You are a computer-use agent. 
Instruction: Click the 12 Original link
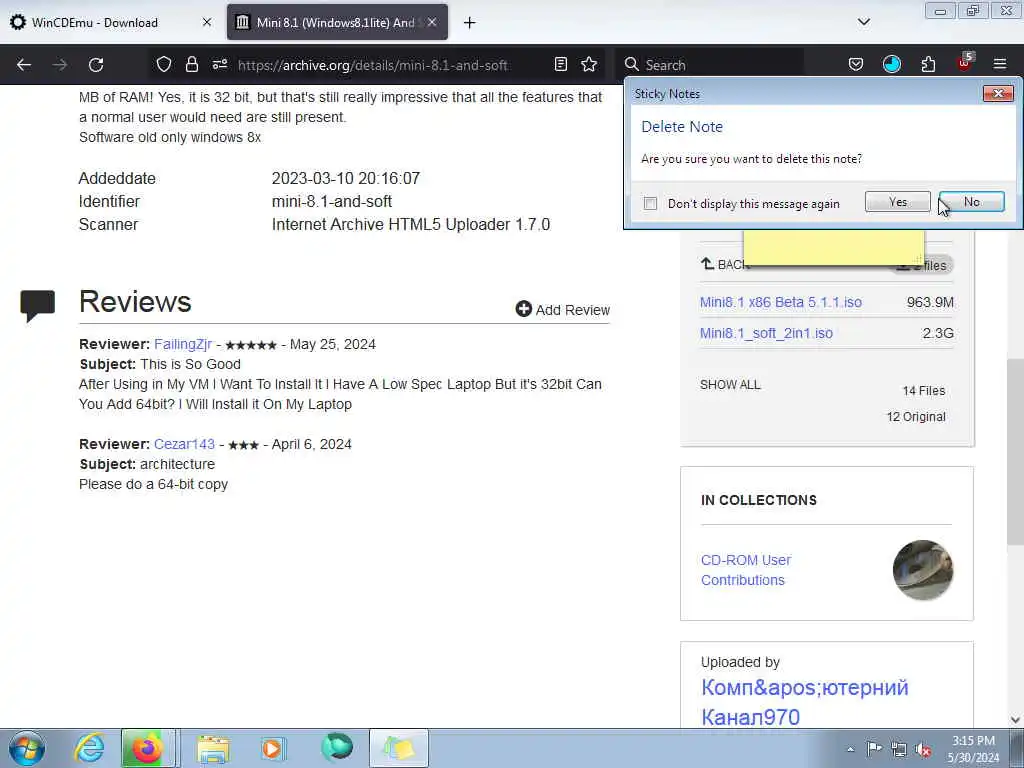coord(916,417)
